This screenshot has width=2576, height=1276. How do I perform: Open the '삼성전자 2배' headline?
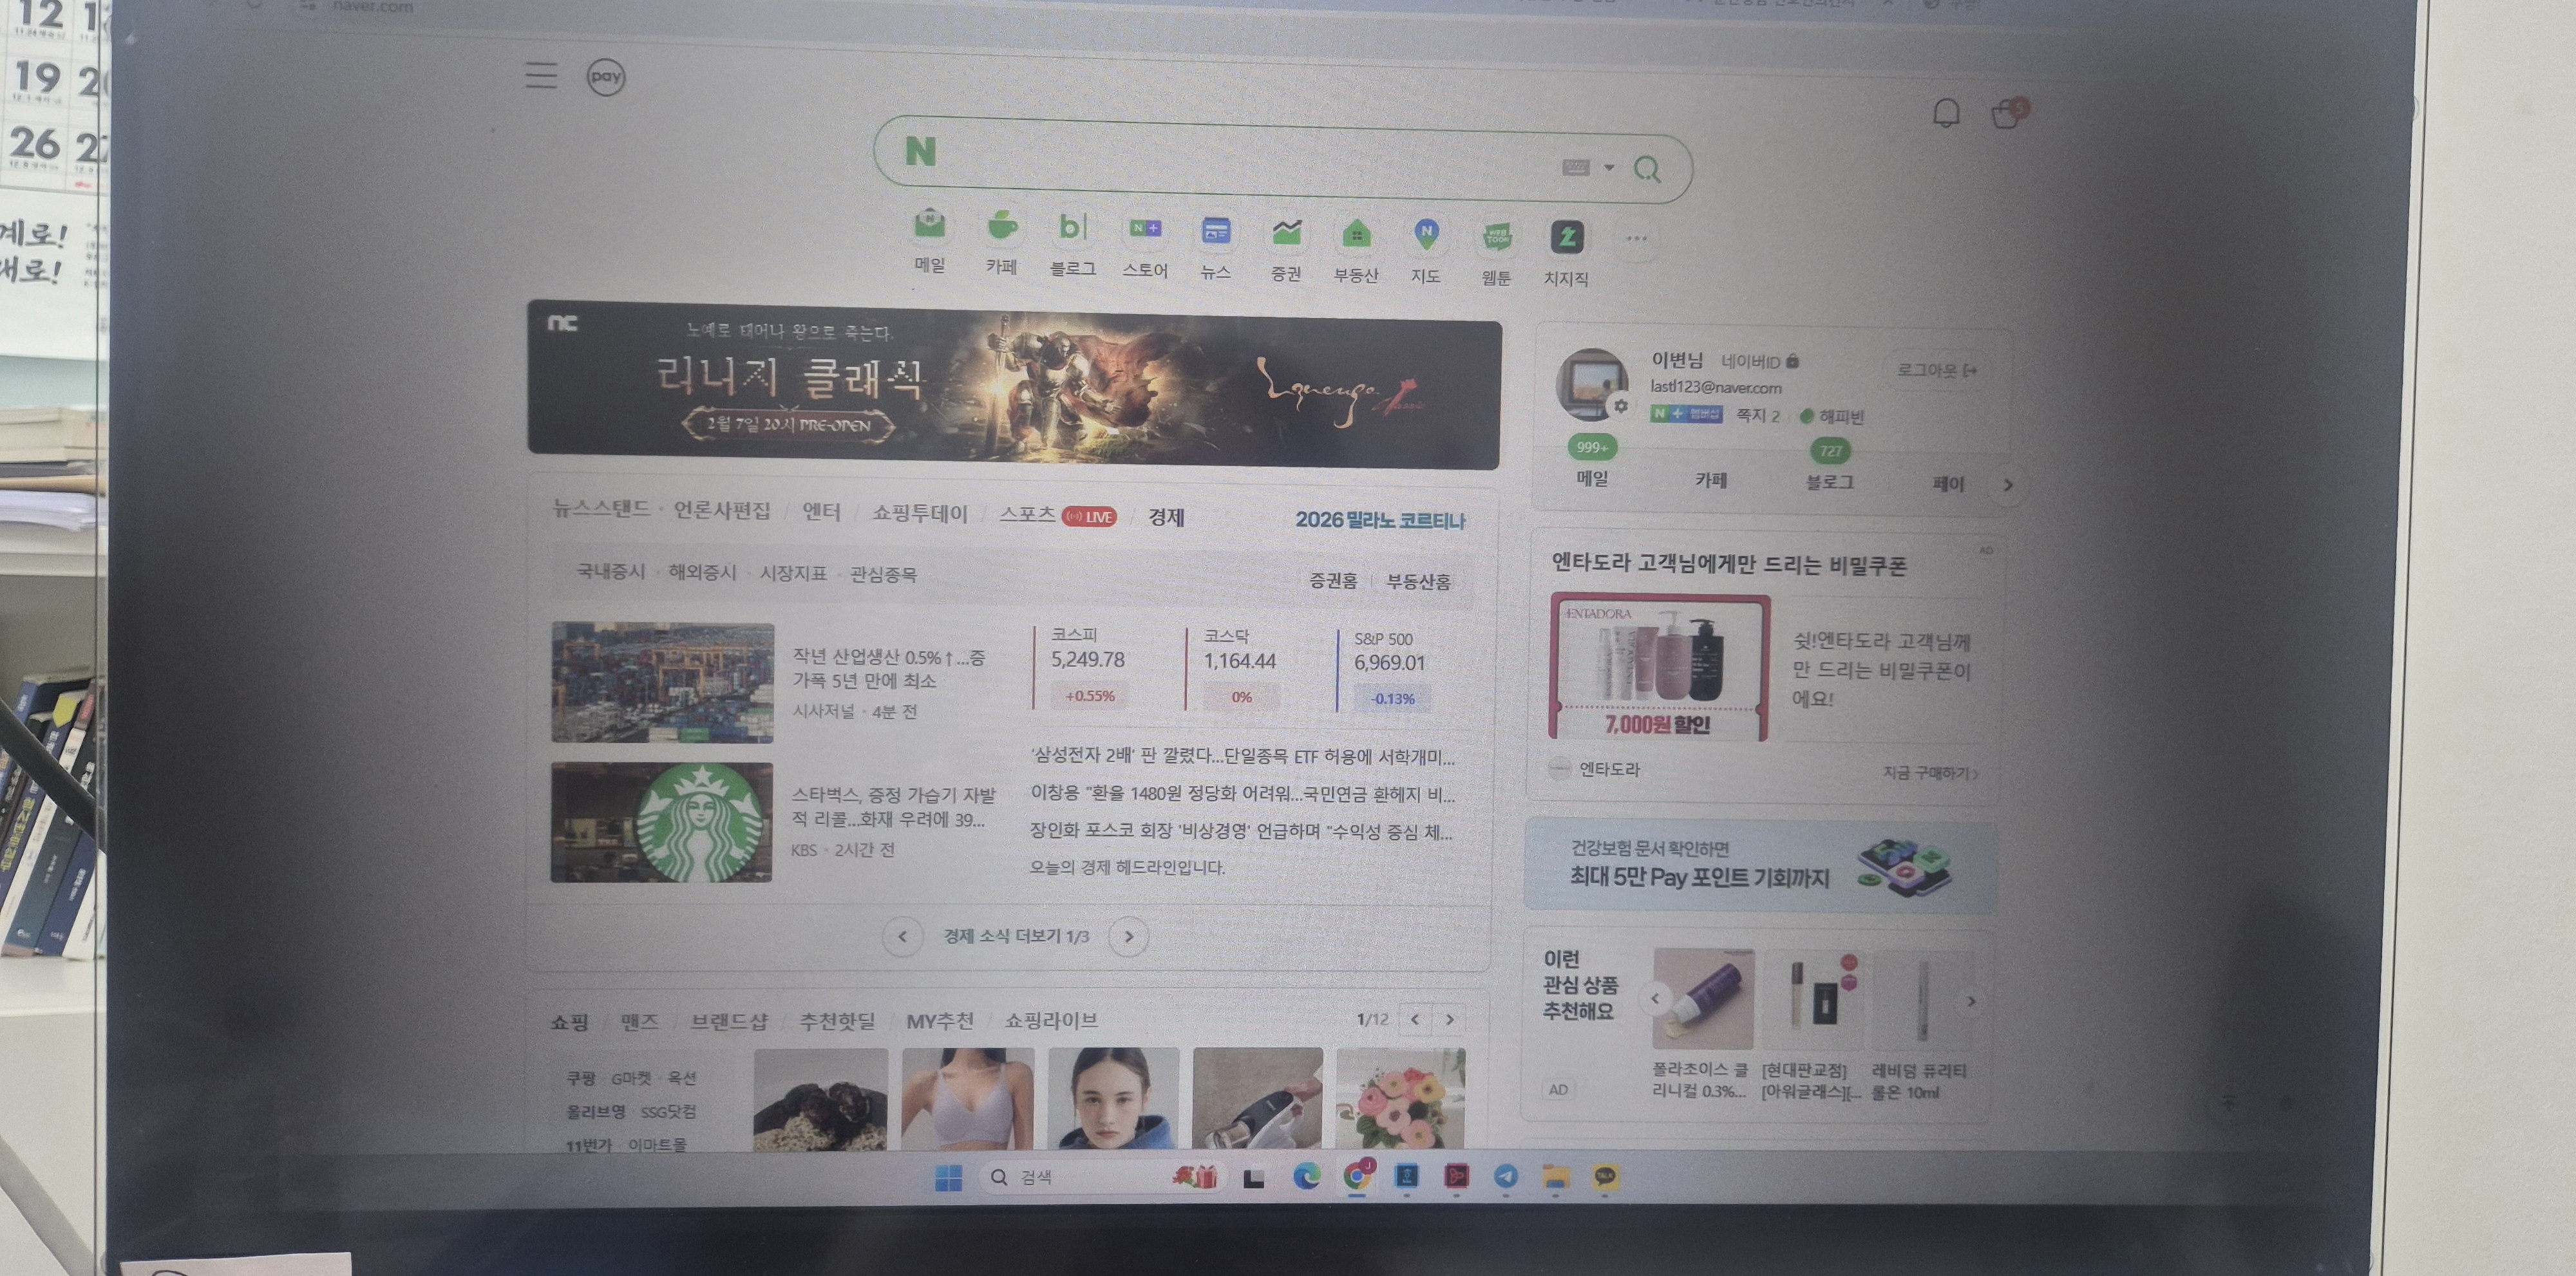1243,757
